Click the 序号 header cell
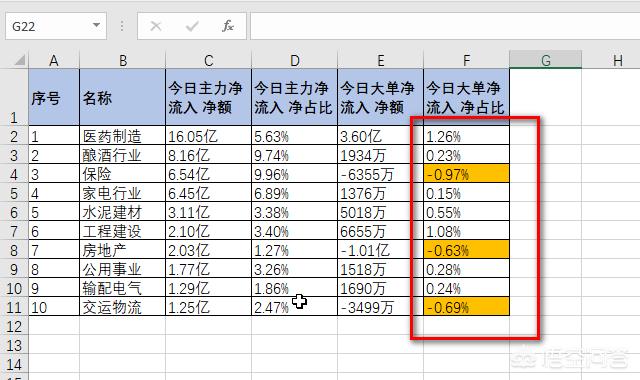Screen dimensions: 640x380 (54, 97)
